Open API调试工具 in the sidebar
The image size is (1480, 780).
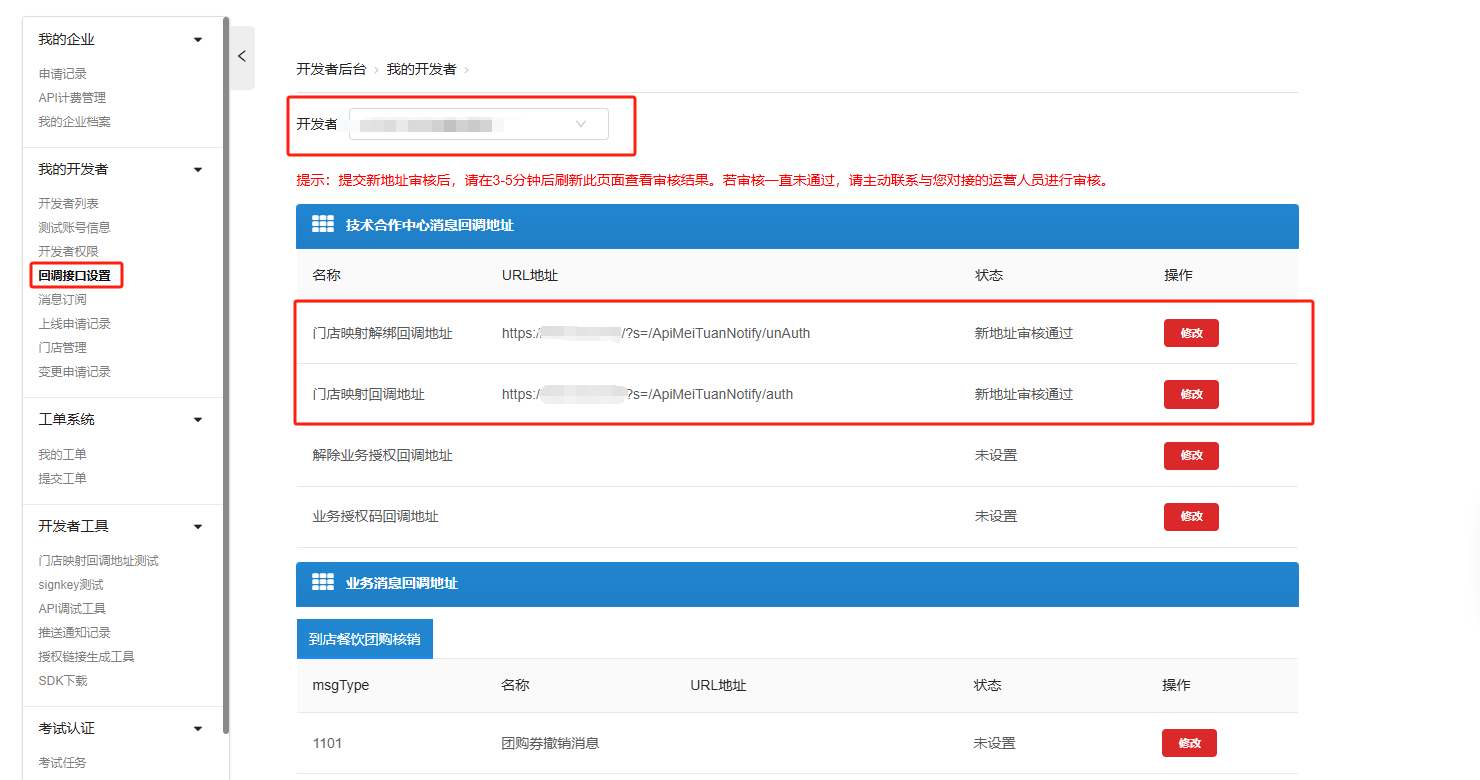tap(72, 609)
